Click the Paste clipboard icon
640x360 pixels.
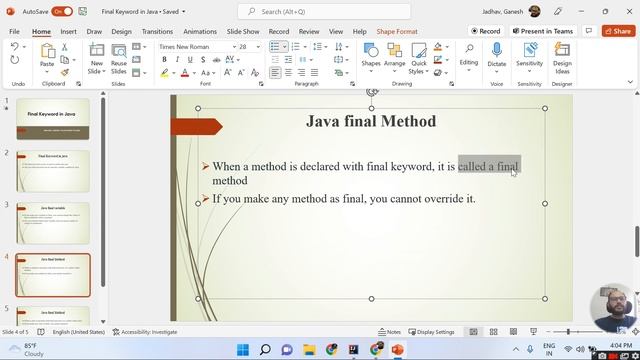[47, 51]
